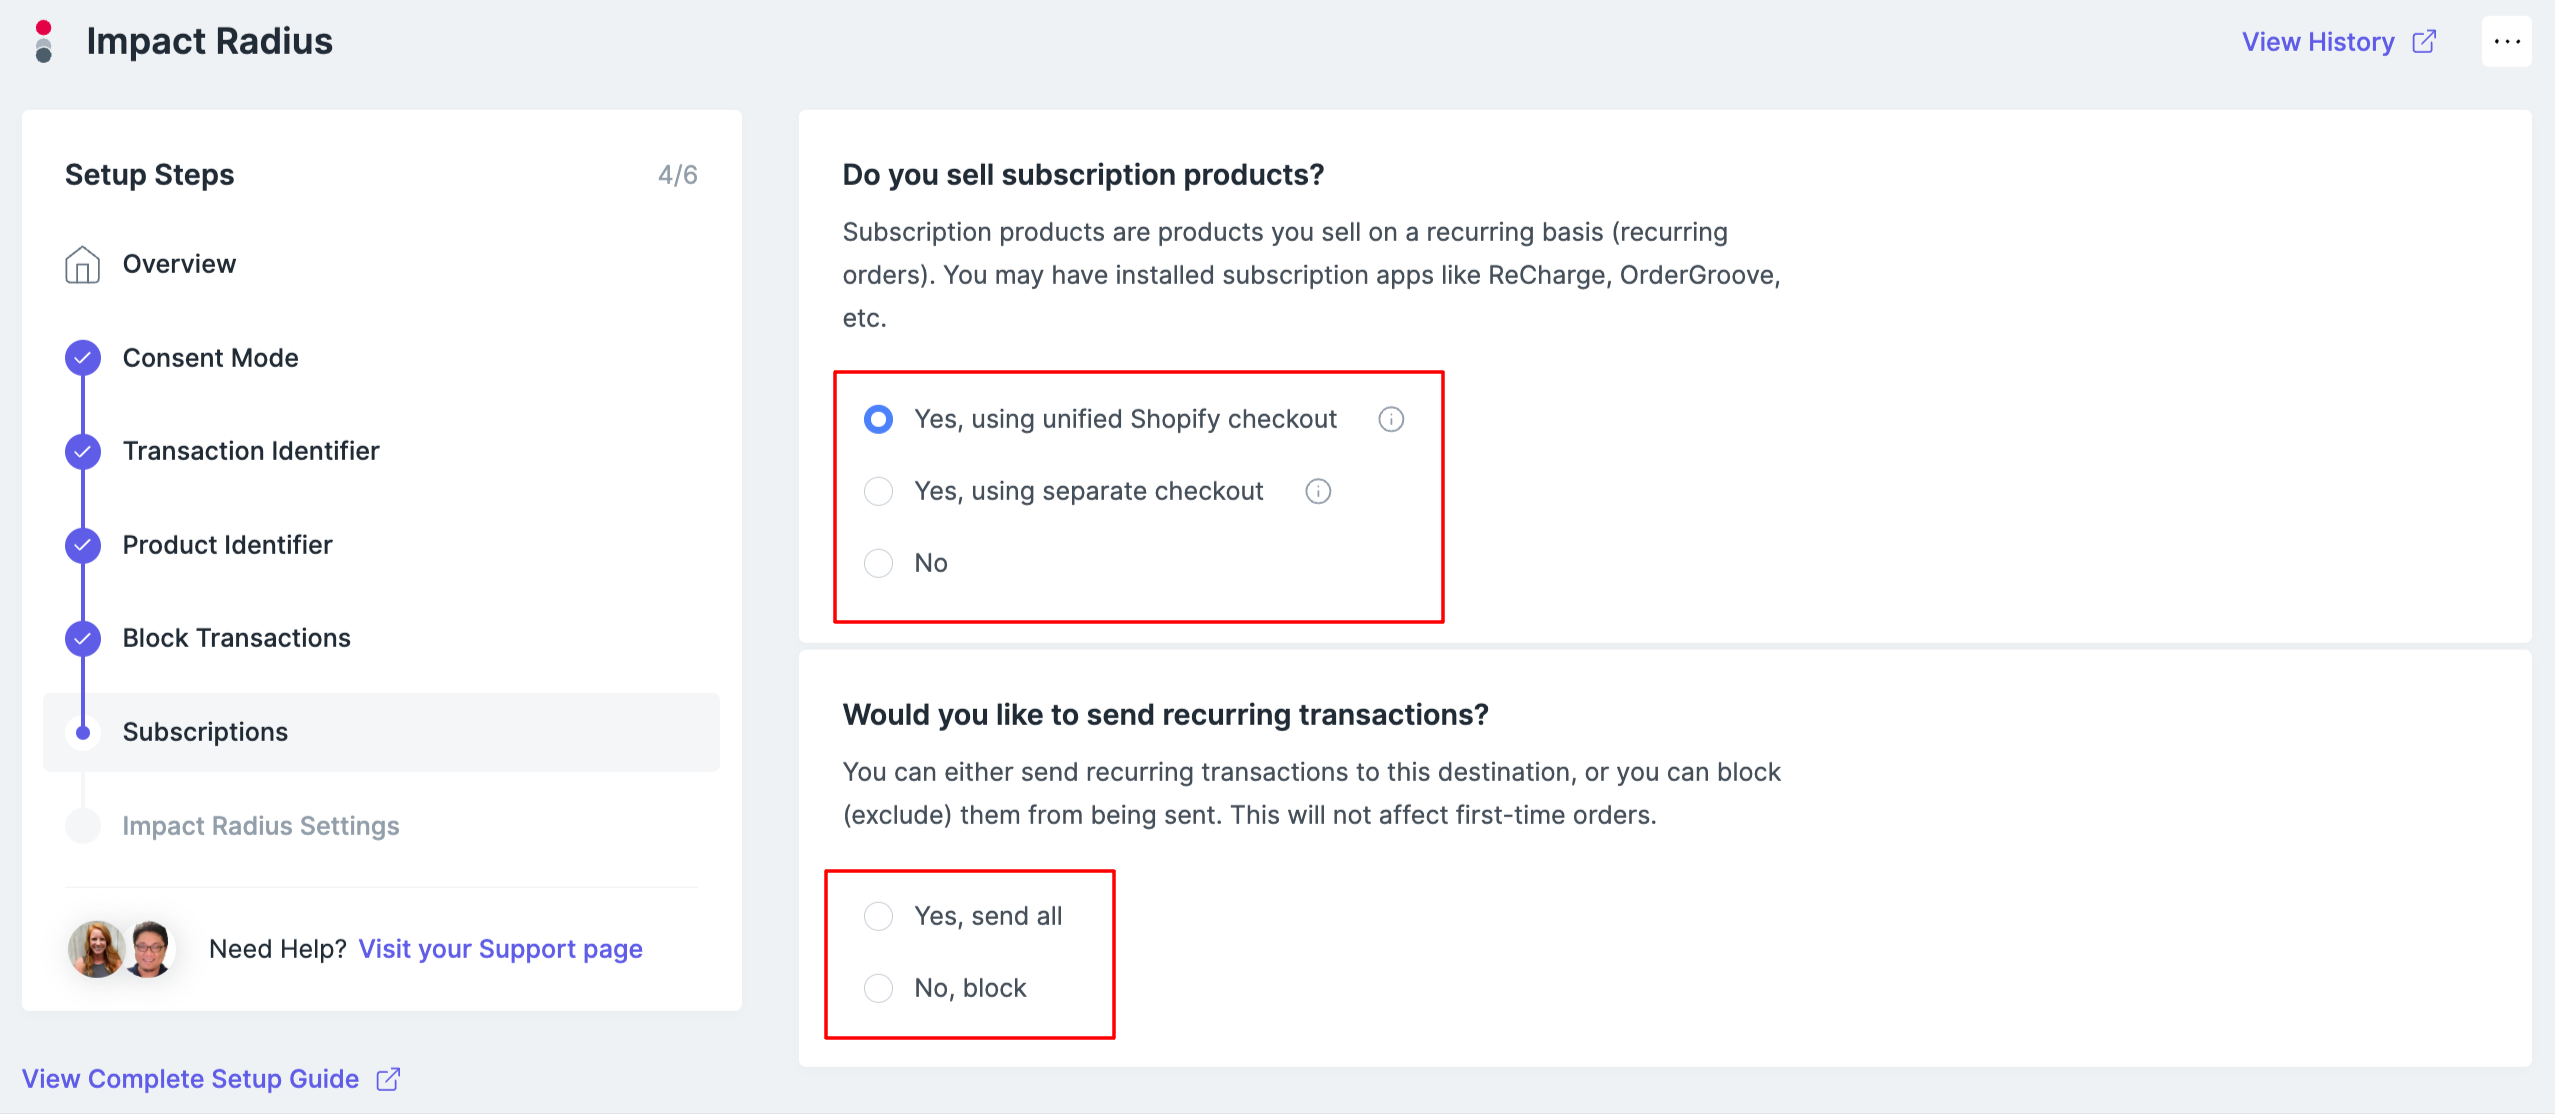Click the Transaction Identifier checkmark icon
2555x1114 pixels.
[x=83, y=451]
